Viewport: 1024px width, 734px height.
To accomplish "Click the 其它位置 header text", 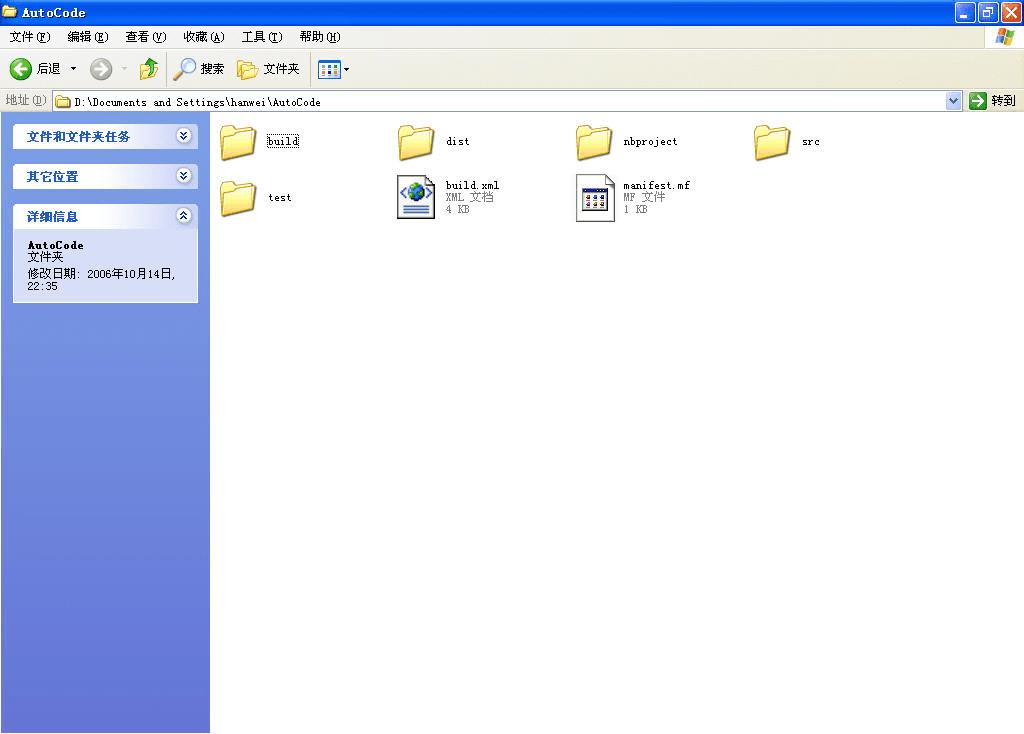I will (x=52, y=176).
